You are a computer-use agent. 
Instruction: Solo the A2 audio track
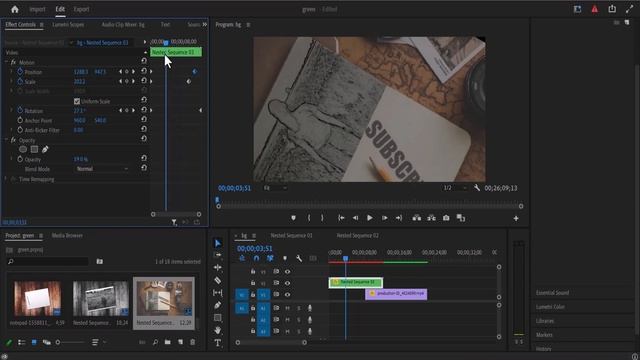click(x=298, y=320)
